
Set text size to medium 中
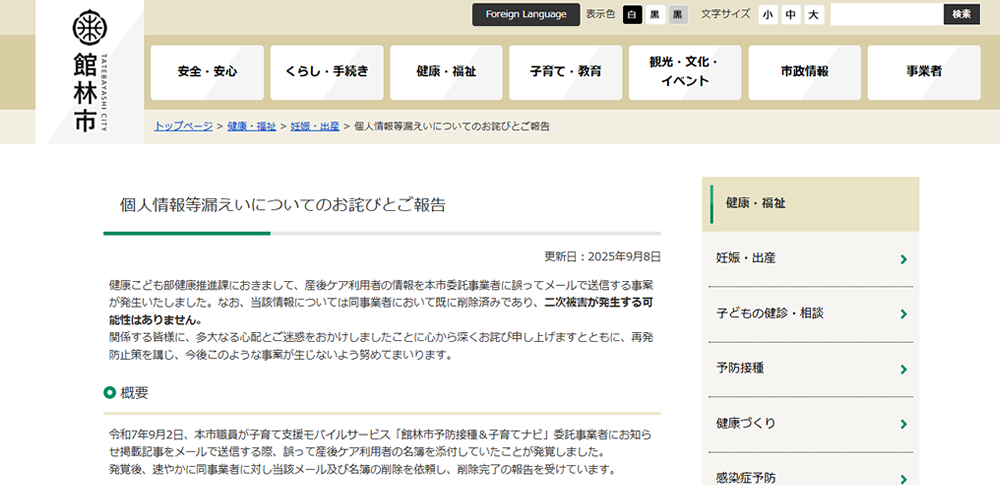point(791,15)
